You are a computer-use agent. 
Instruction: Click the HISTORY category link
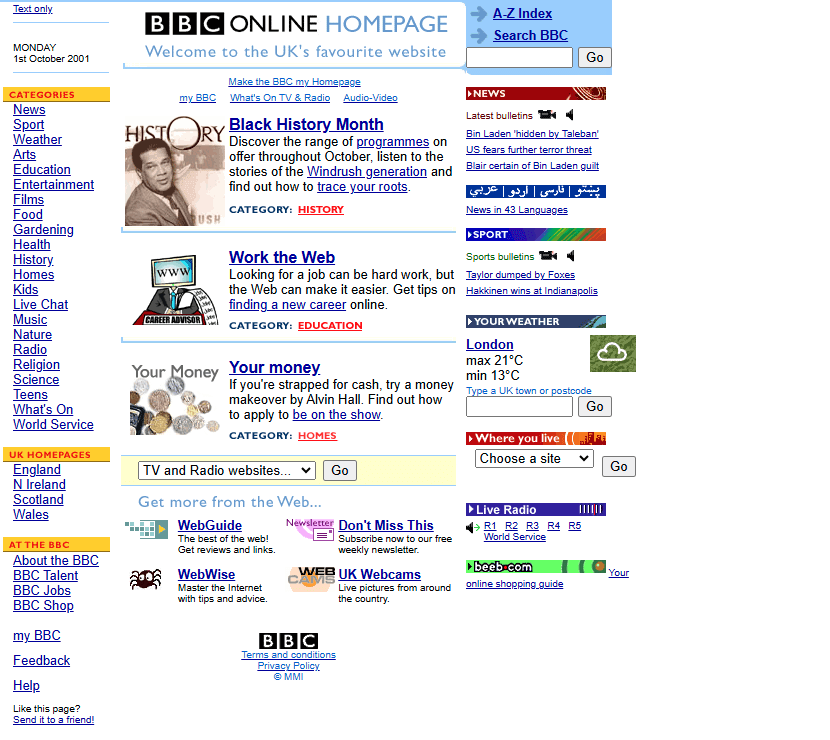[321, 210]
